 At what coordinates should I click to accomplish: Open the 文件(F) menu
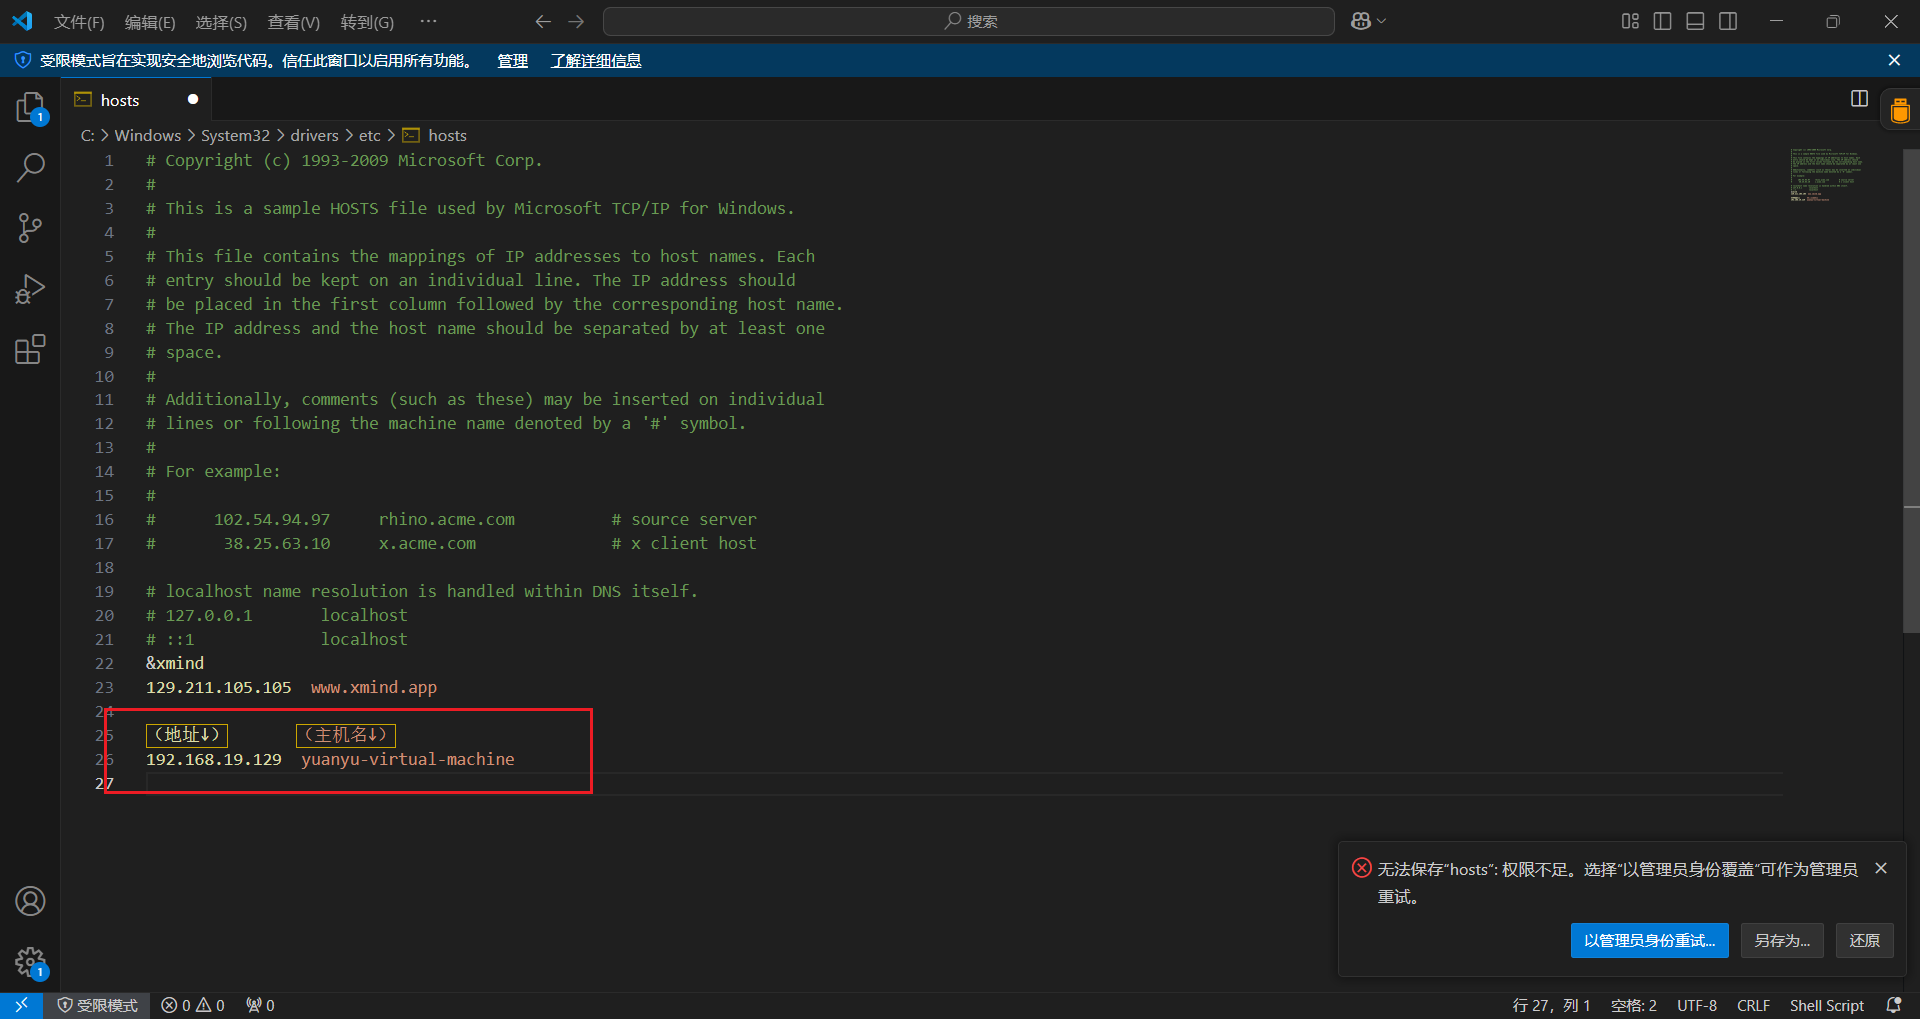pos(79,22)
